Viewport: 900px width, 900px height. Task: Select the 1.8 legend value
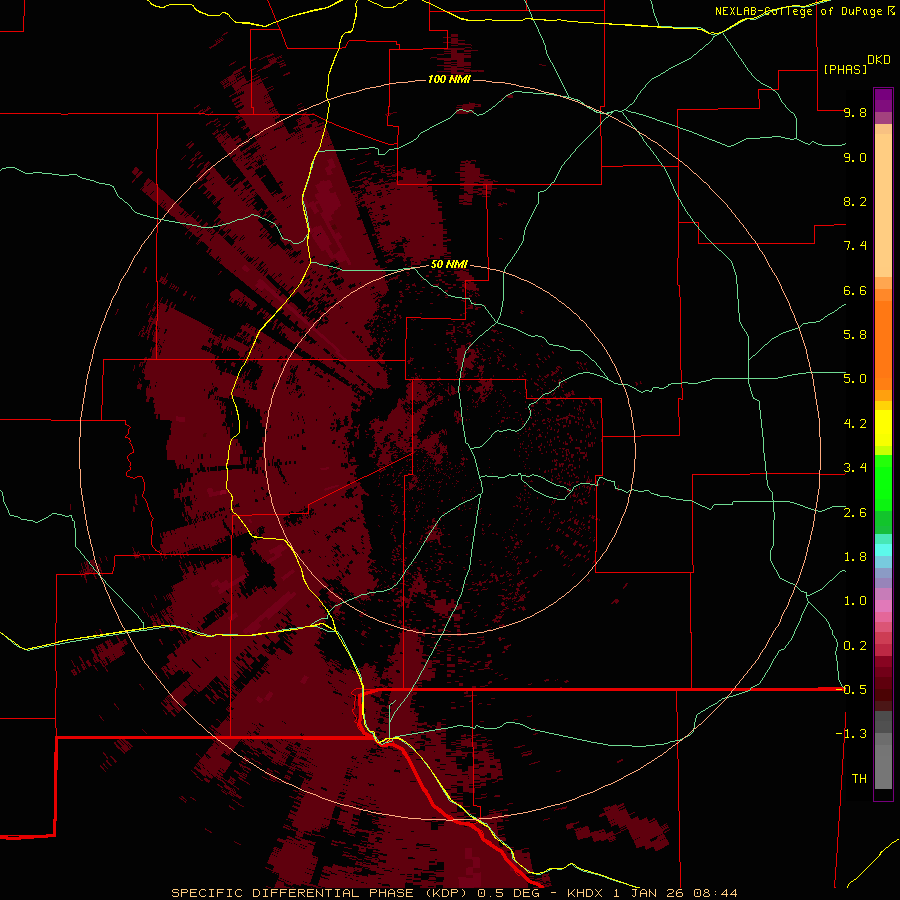click(855, 557)
